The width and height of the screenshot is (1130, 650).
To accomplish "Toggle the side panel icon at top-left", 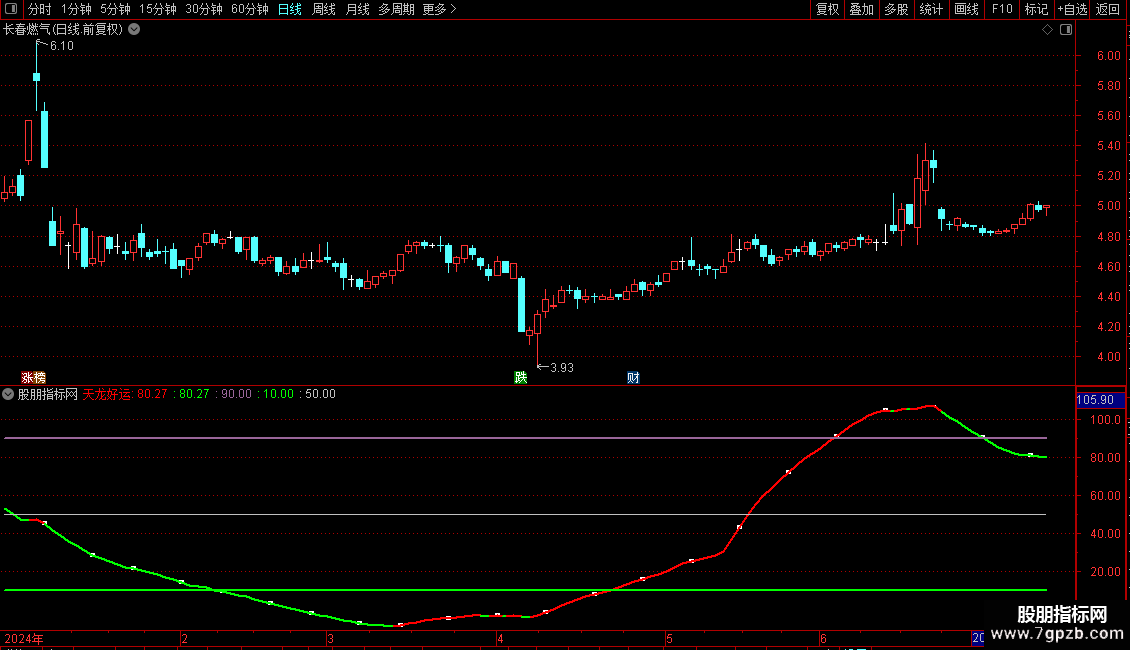I will pyautogui.click(x=11, y=9).
